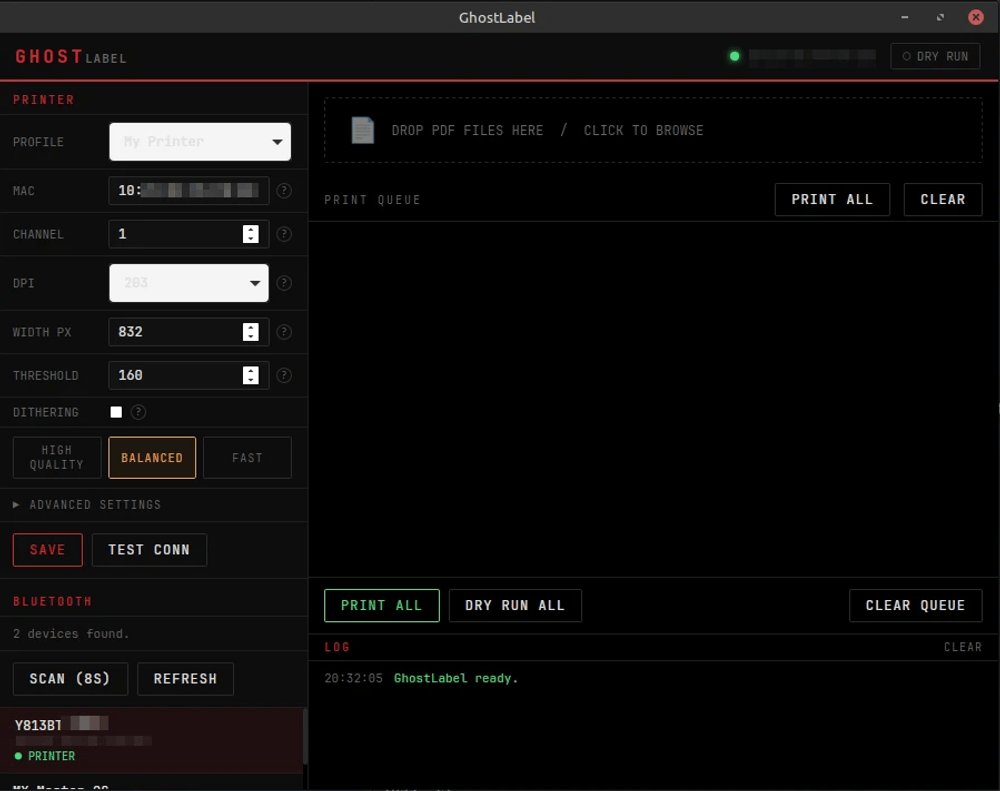Screen dimensions: 1000x791
Task: Click the CHANNEL help question icon
Action: click(284, 234)
